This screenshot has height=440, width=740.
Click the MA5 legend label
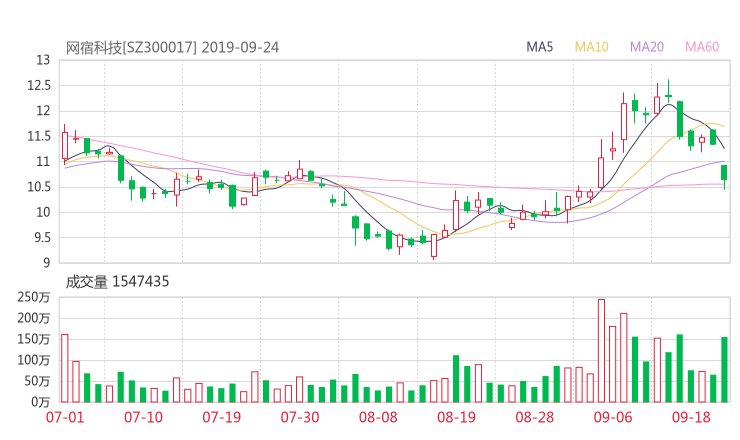pos(539,47)
